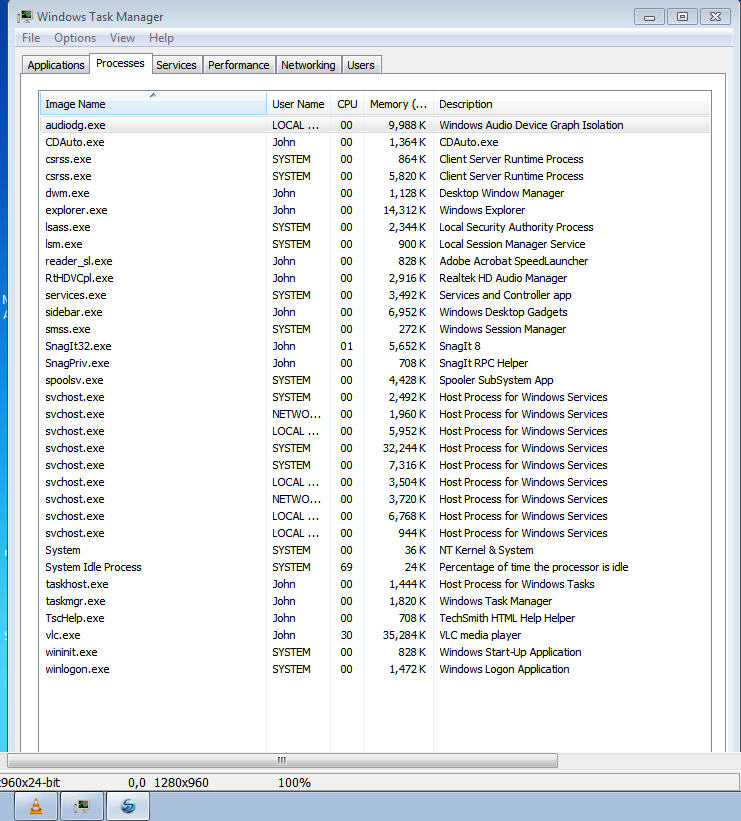Maximize the Task Manager window

click(682, 17)
